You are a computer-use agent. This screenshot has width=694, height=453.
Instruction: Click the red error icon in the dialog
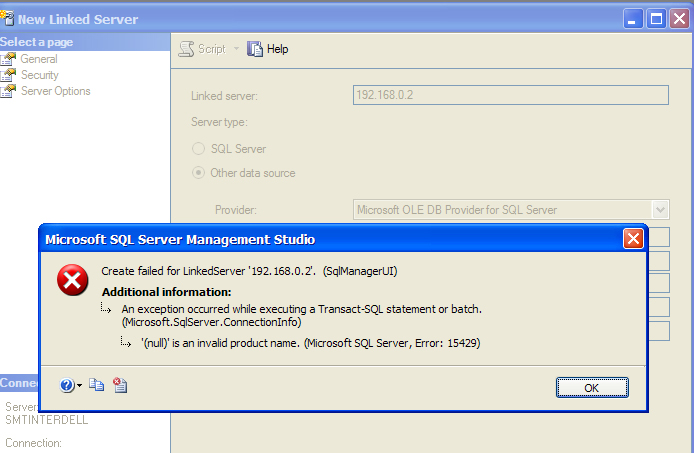73,280
